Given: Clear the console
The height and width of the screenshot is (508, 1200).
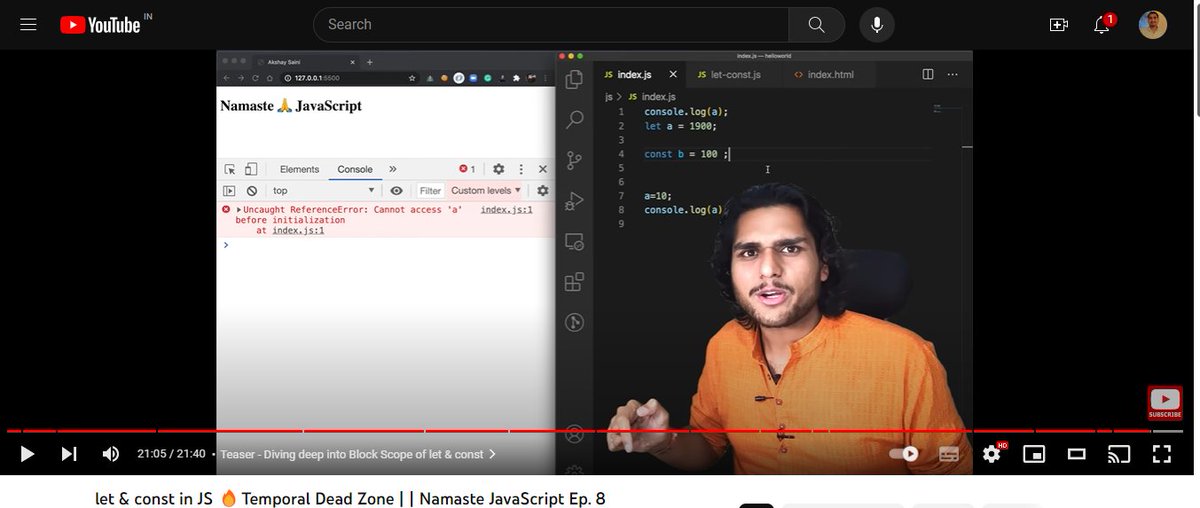Looking at the screenshot, I should click(x=252, y=190).
